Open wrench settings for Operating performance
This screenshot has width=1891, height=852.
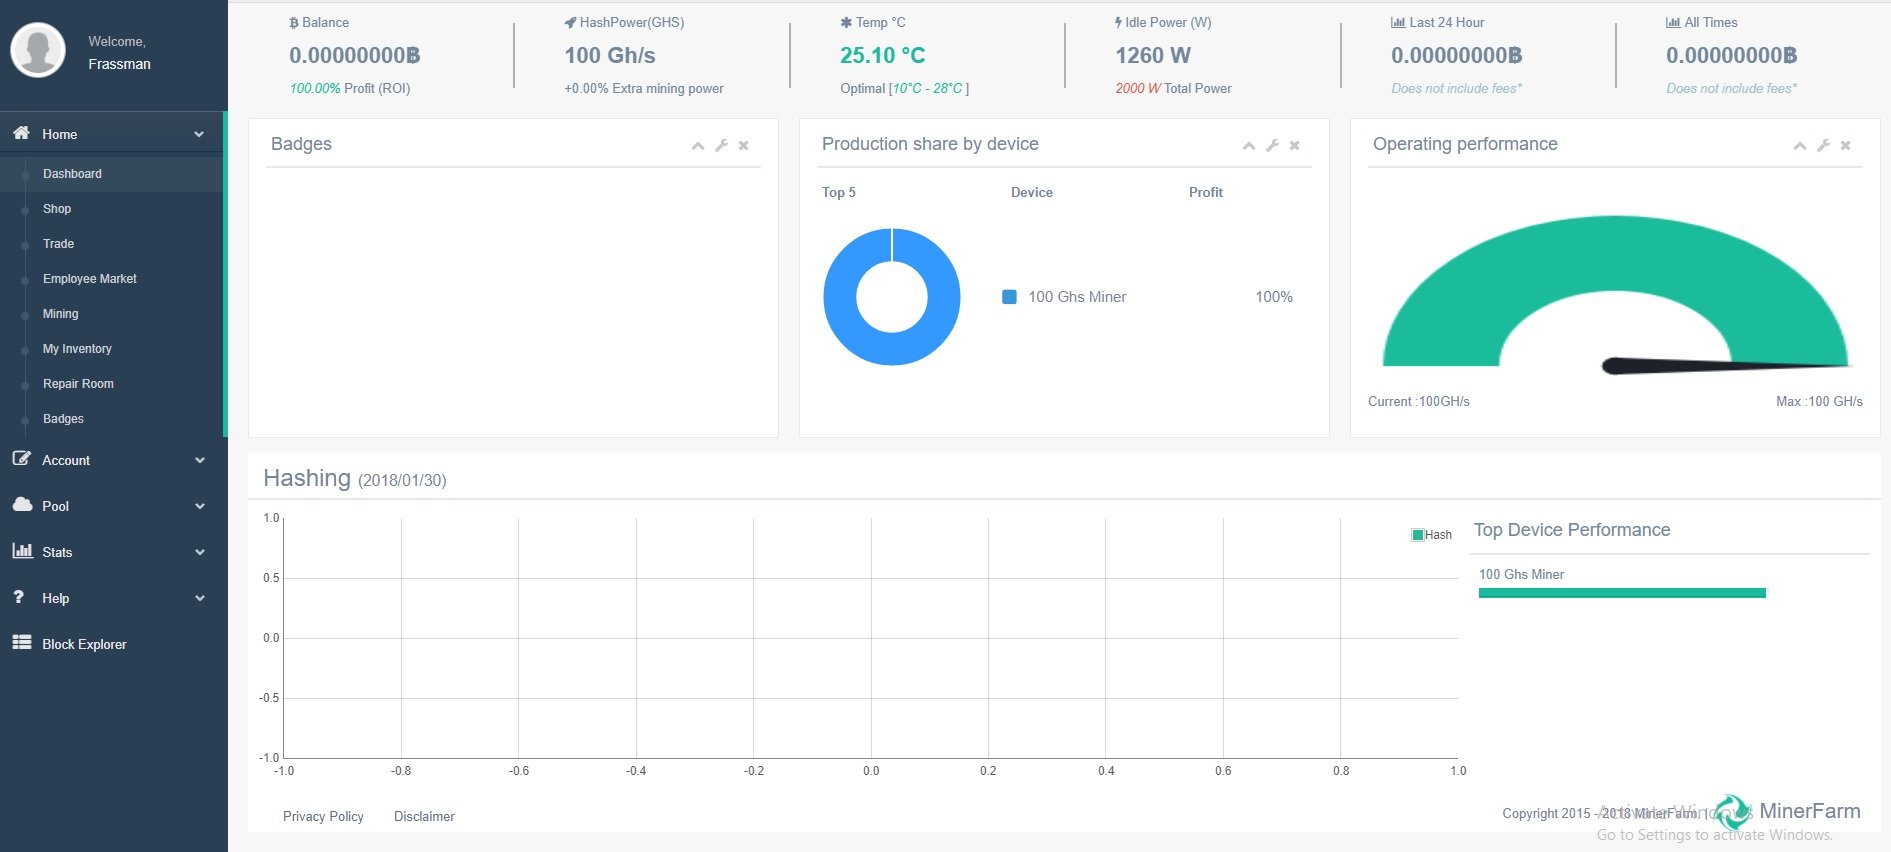(1823, 146)
